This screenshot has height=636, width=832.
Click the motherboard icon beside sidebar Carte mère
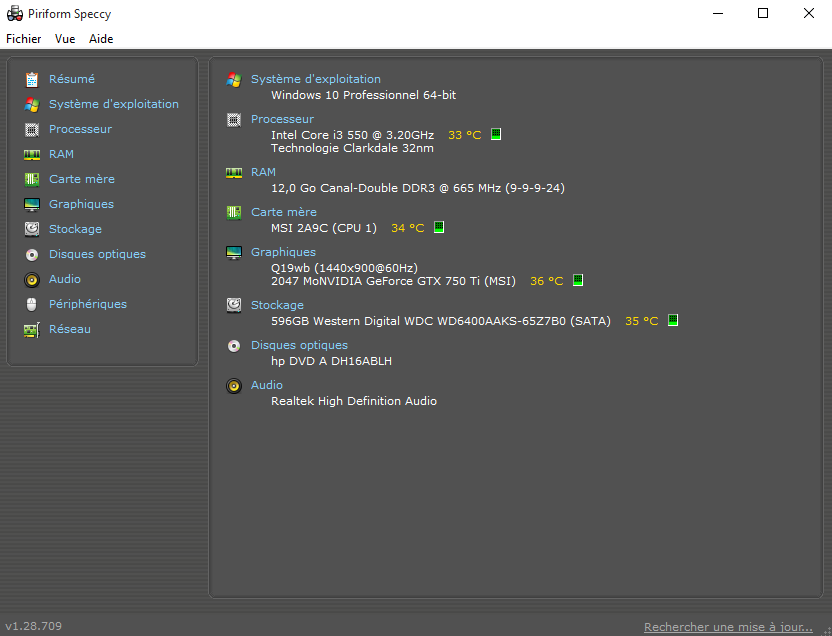[32, 179]
